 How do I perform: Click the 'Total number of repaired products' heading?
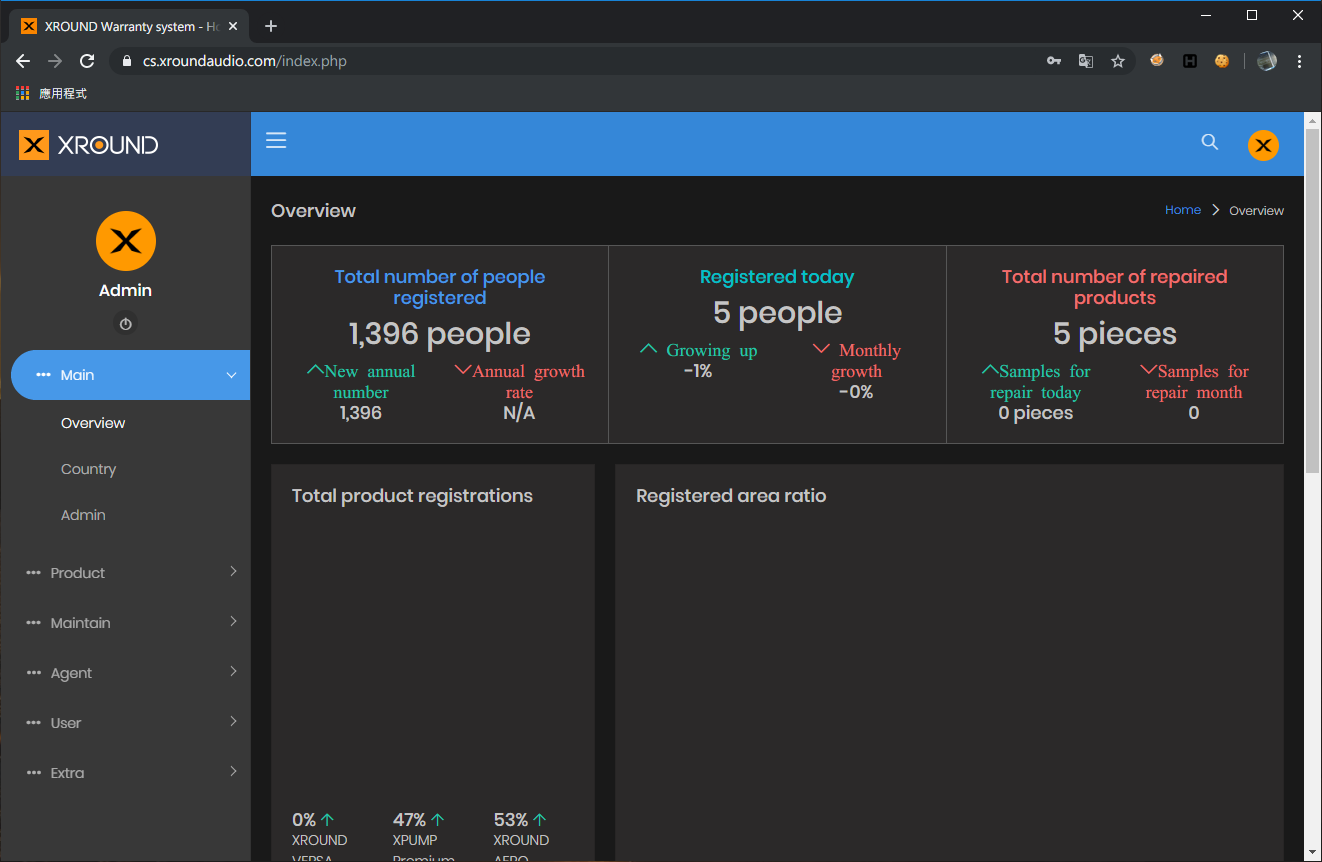[1115, 287]
